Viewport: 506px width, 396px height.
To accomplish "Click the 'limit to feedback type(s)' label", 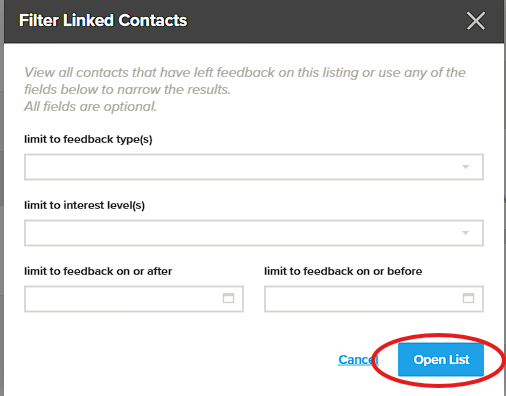I will (x=88, y=139).
